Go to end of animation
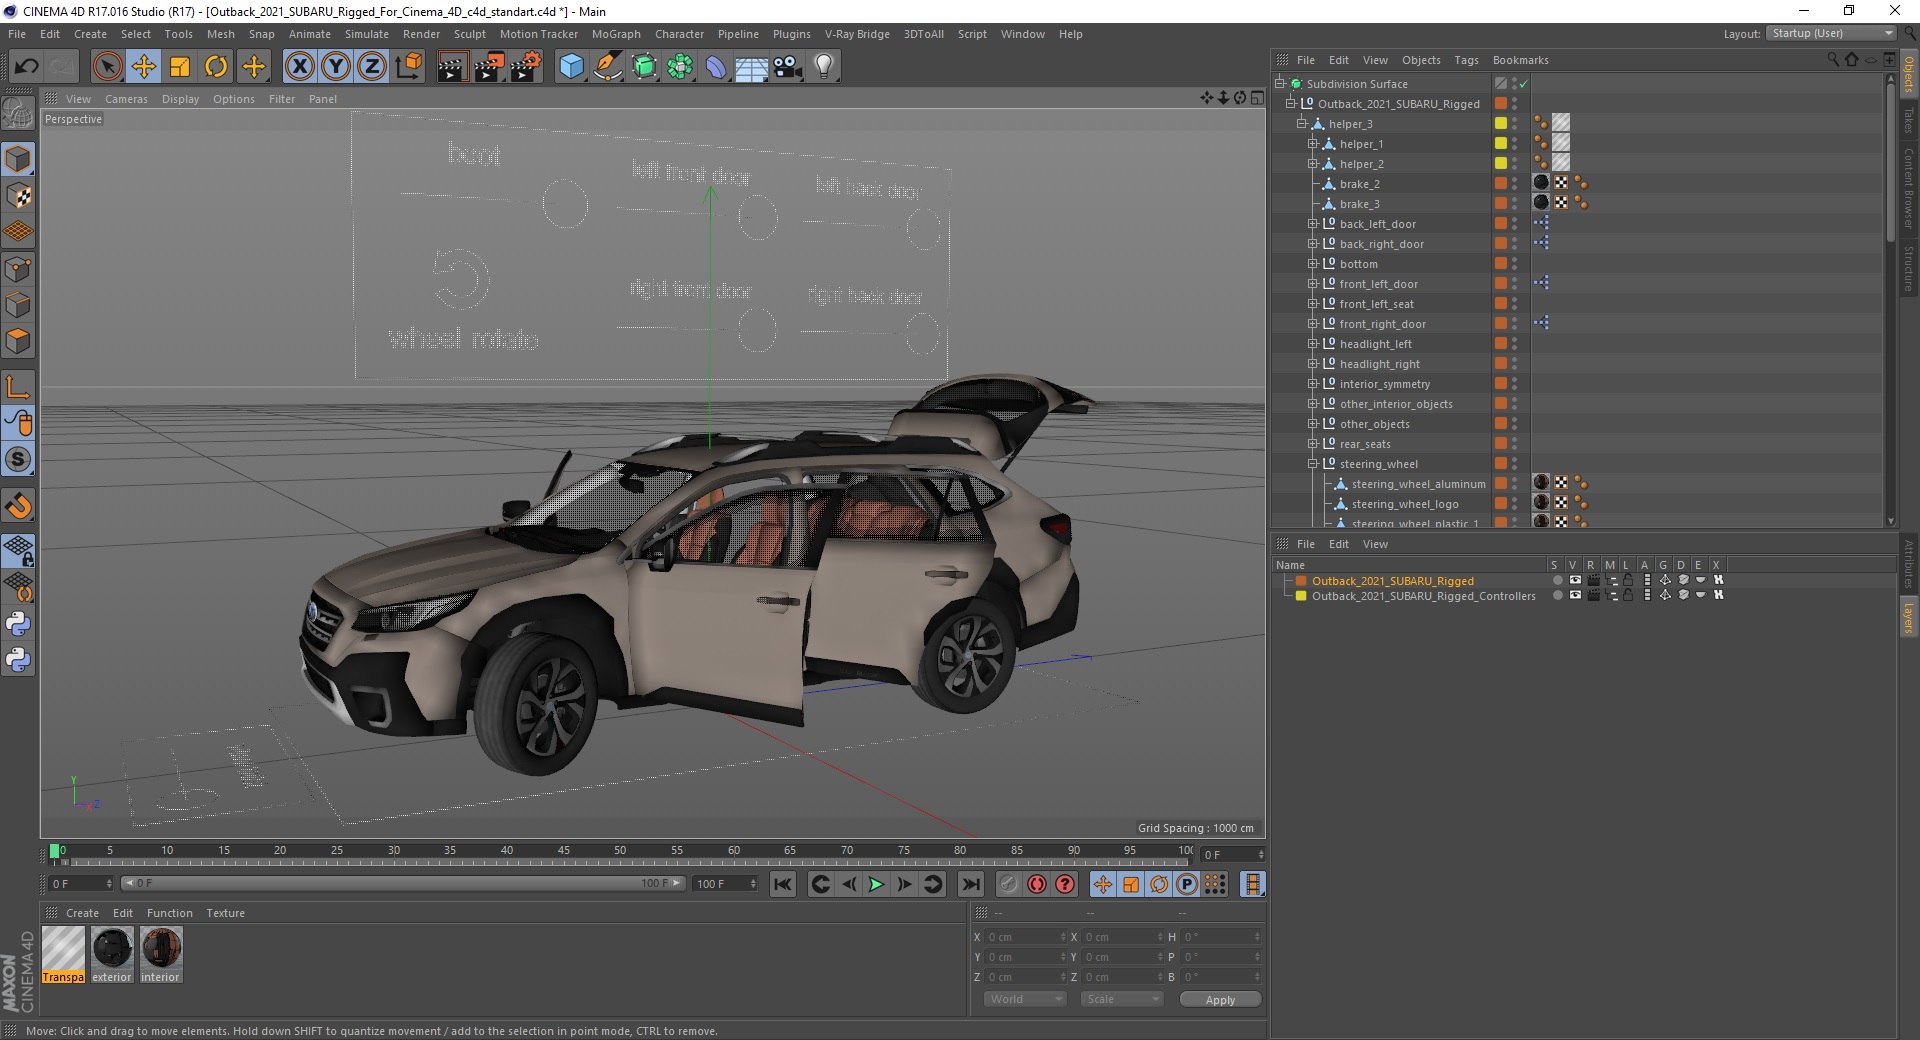The height and width of the screenshot is (1040, 1920). 970,884
